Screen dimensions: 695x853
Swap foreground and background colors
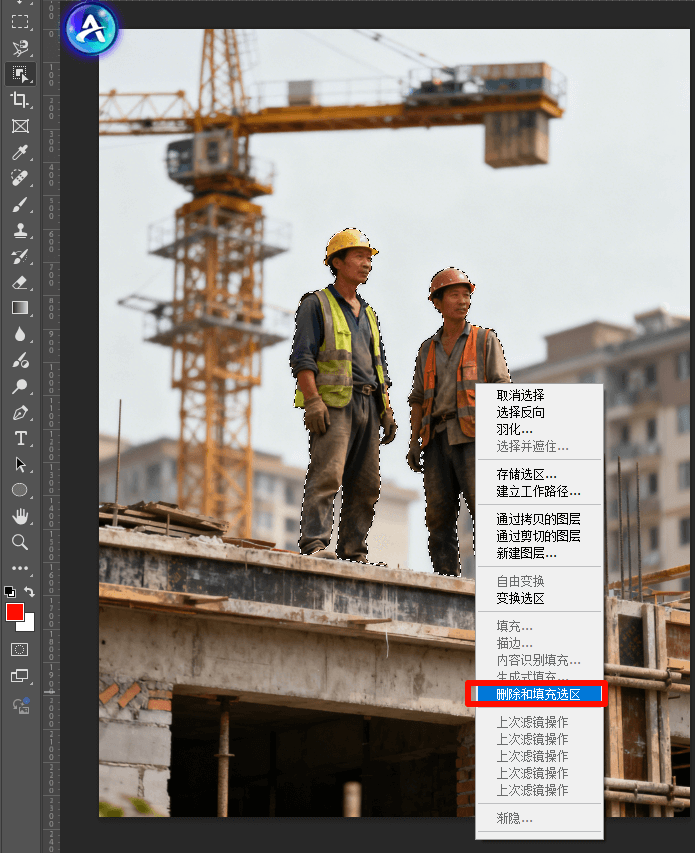[29, 592]
